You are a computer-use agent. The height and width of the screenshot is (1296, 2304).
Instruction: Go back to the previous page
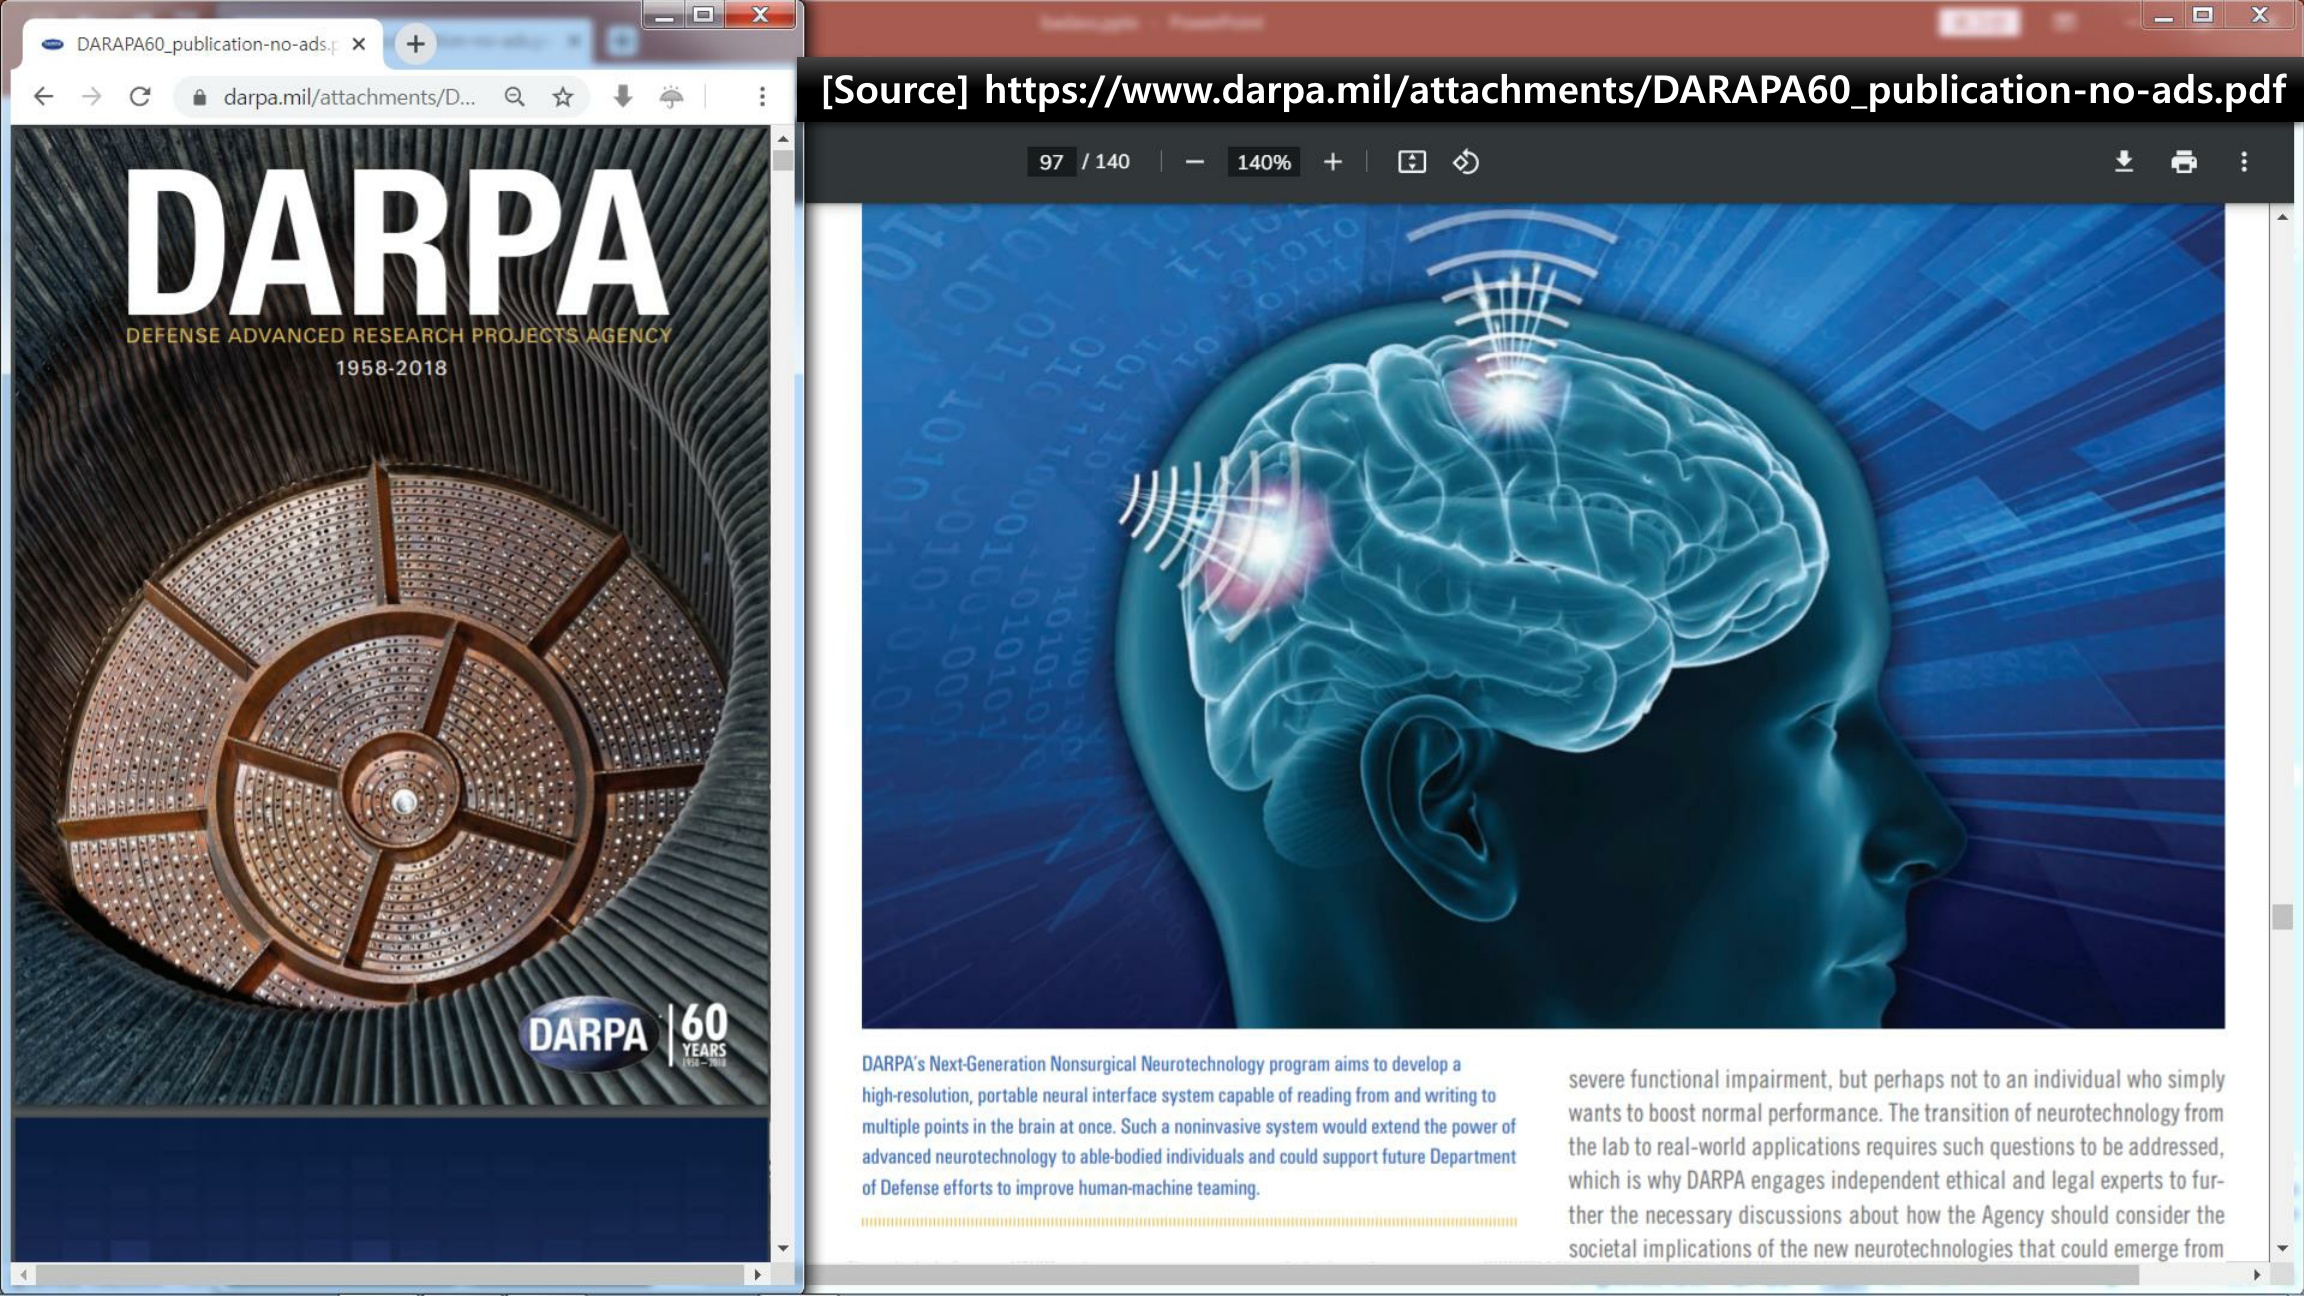click(43, 97)
